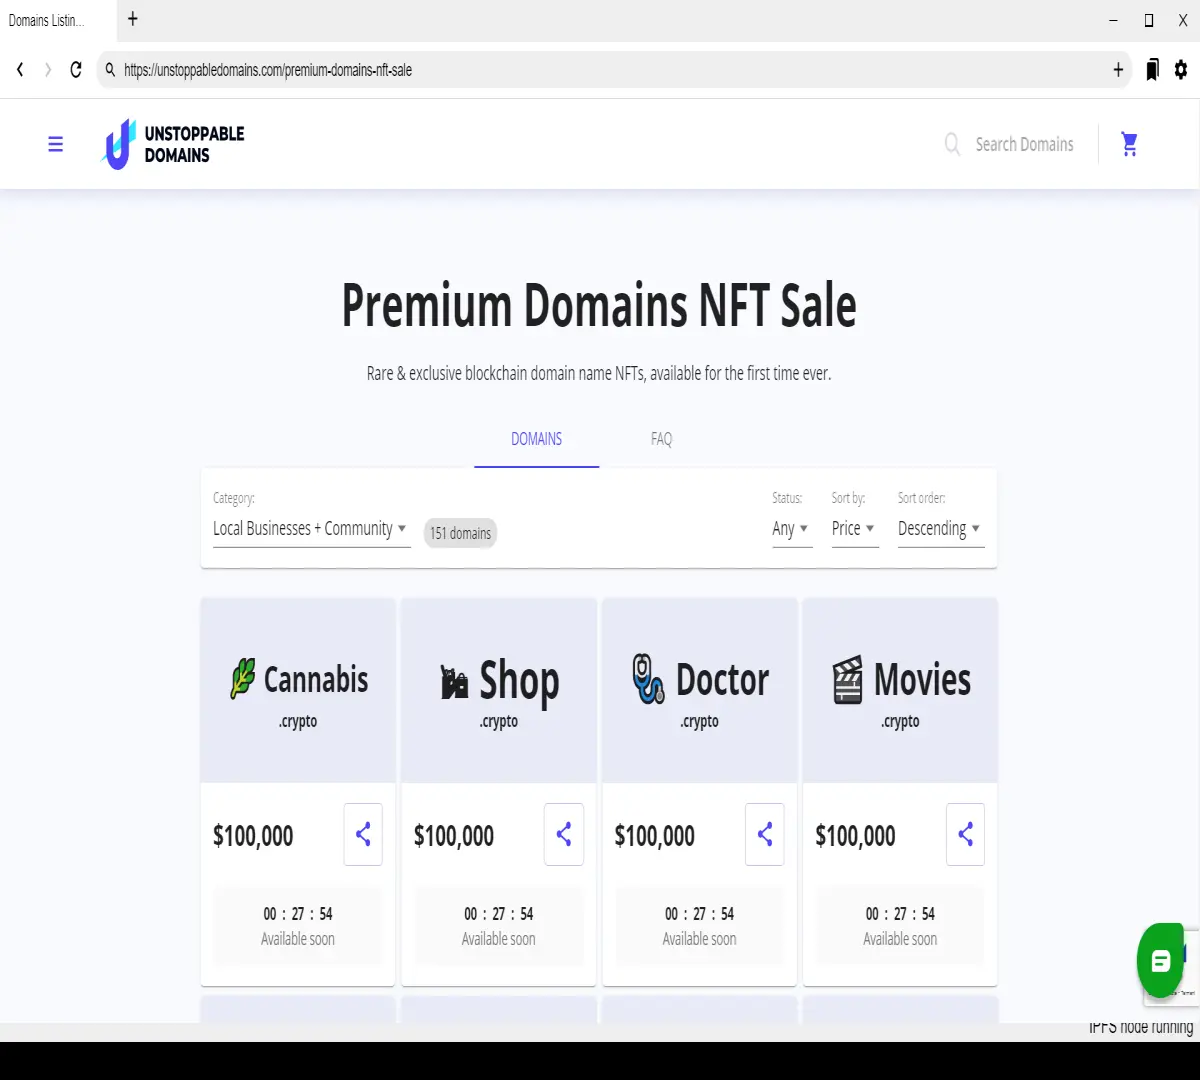
Task: Open the Status Any dropdown
Action: (791, 529)
